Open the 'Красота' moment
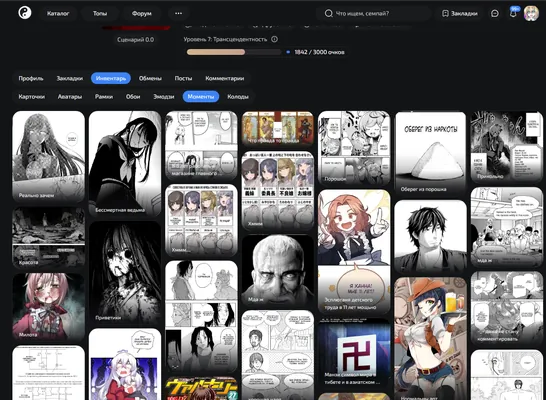 click(48, 238)
